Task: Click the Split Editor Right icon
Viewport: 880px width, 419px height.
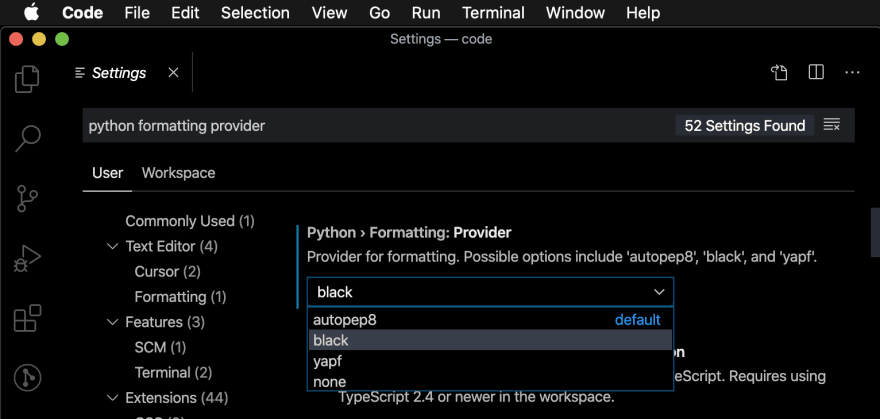Action: [x=816, y=72]
